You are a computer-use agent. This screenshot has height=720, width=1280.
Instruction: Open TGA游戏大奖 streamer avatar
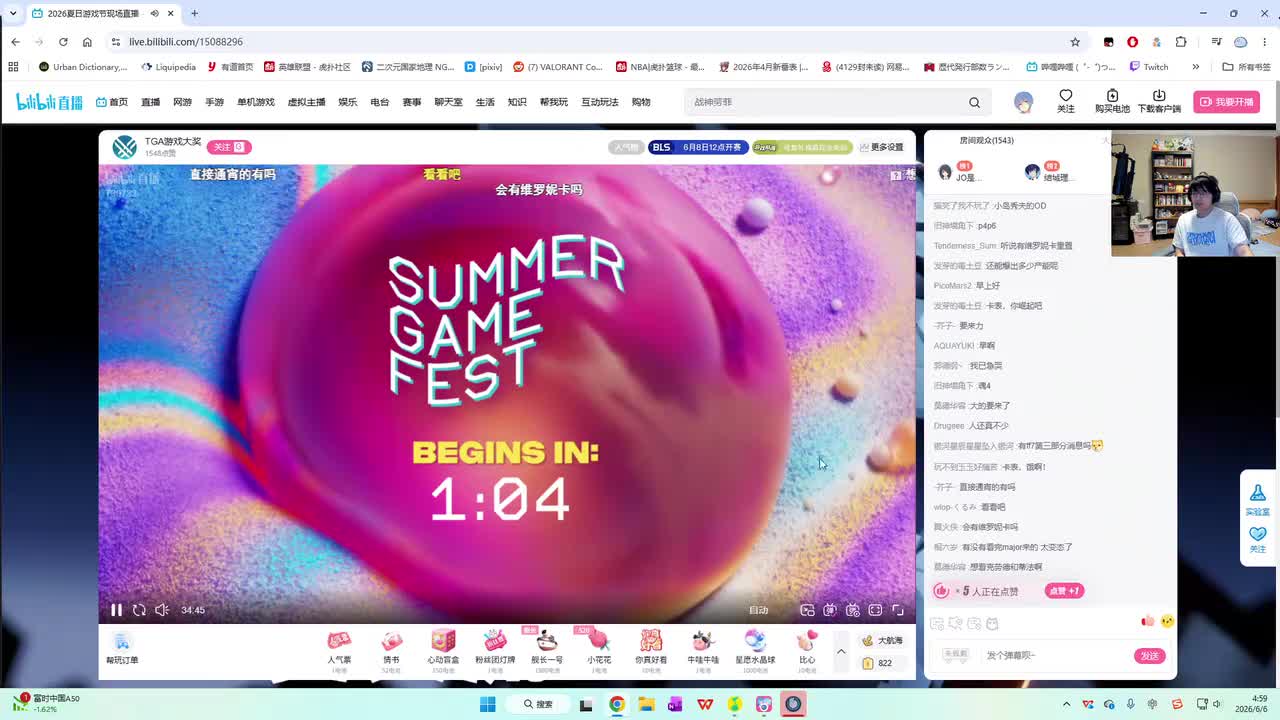click(x=124, y=147)
